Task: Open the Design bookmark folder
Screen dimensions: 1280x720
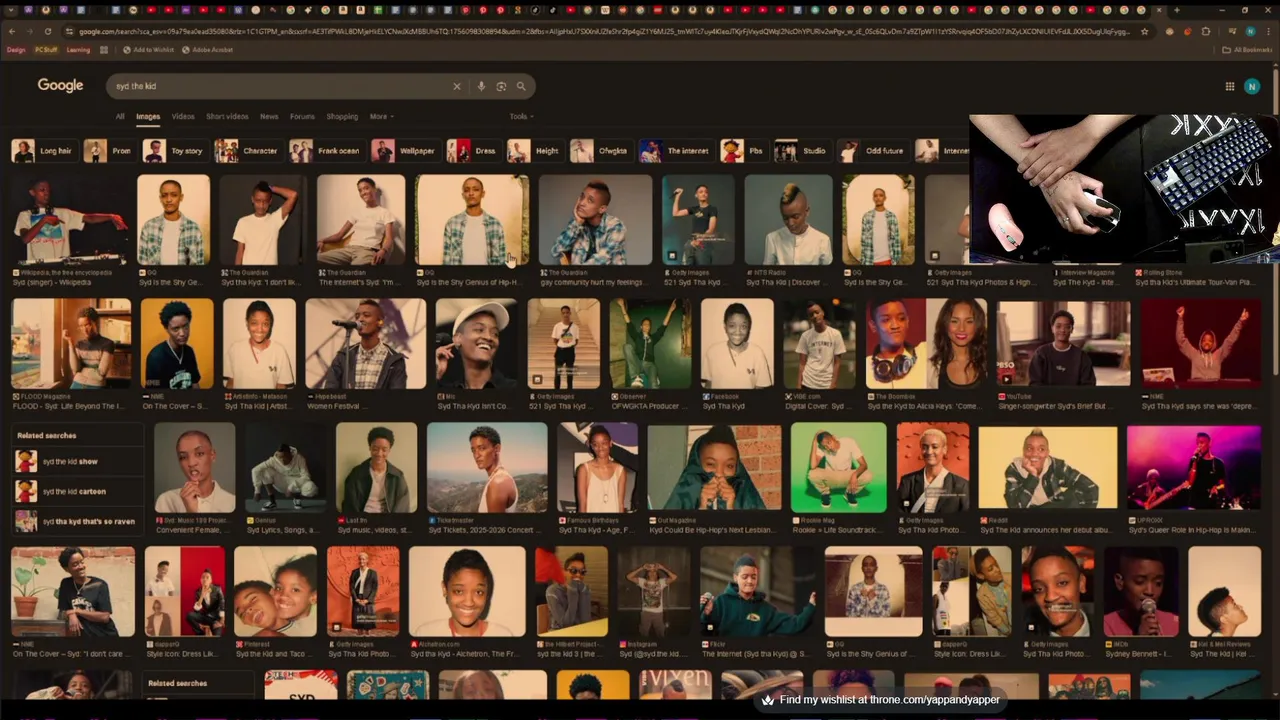Action: click(16, 49)
